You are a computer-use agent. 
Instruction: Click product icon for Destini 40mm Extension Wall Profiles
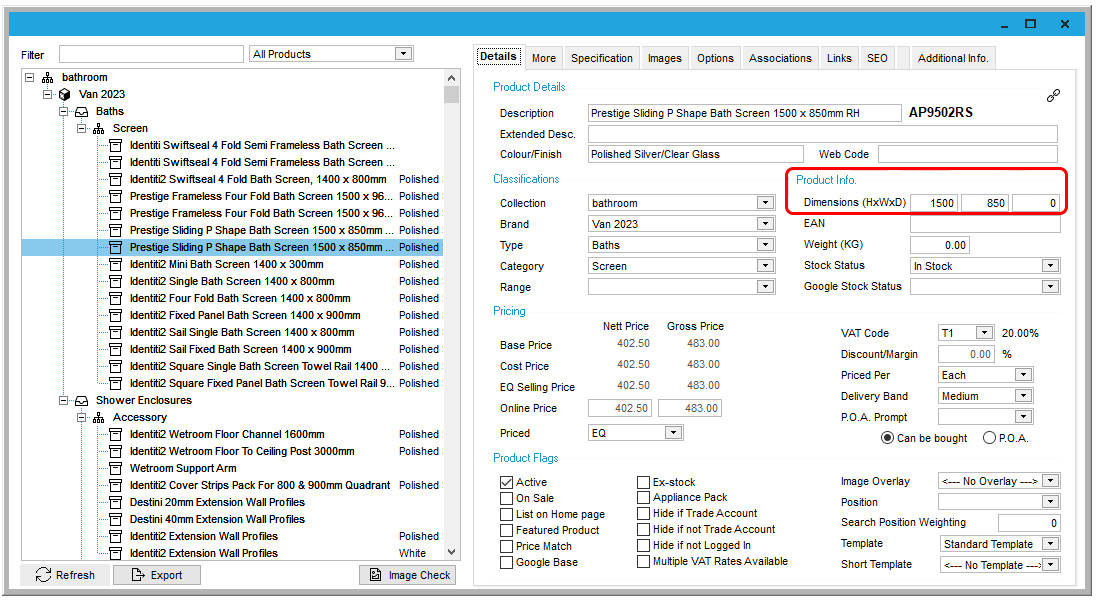click(116, 520)
